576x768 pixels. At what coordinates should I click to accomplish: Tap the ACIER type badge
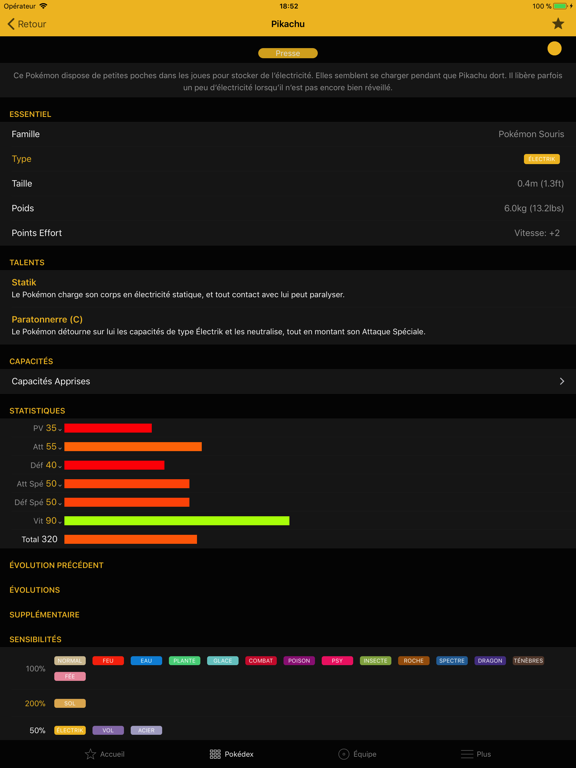click(146, 730)
